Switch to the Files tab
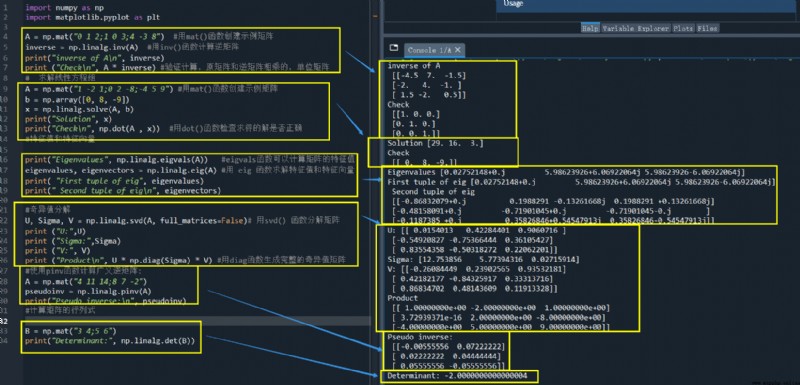This screenshot has height=385, width=800. click(x=707, y=29)
